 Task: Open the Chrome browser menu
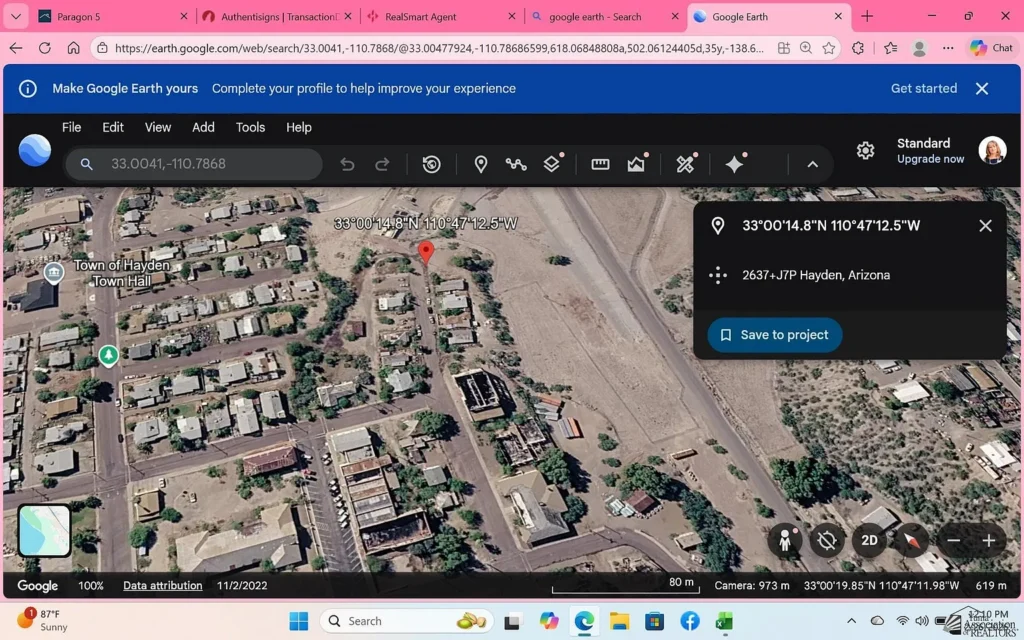[x=948, y=47]
